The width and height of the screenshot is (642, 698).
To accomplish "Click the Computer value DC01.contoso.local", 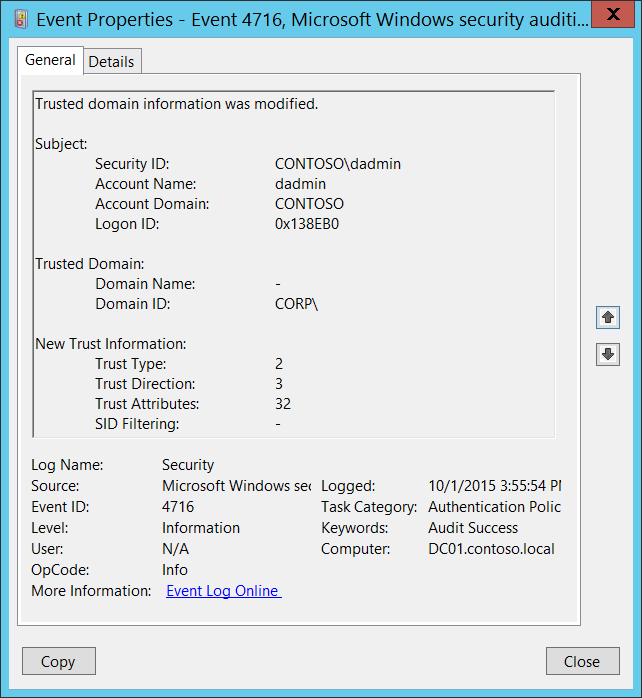I will (492, 549).
